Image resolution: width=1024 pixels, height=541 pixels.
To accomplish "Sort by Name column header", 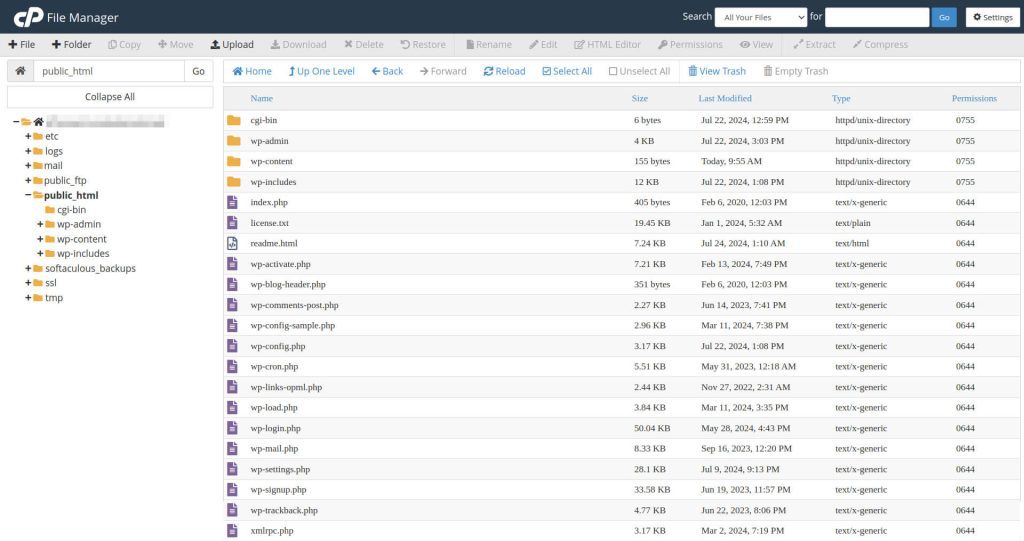I will click(x=261, y=98).
